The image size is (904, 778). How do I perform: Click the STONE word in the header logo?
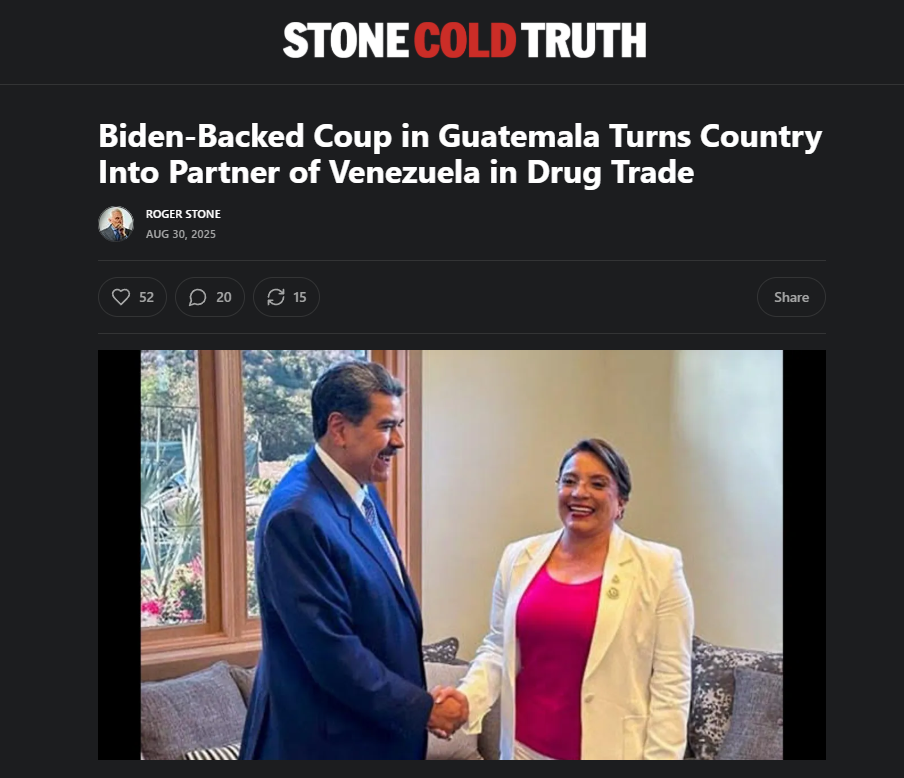346,40
